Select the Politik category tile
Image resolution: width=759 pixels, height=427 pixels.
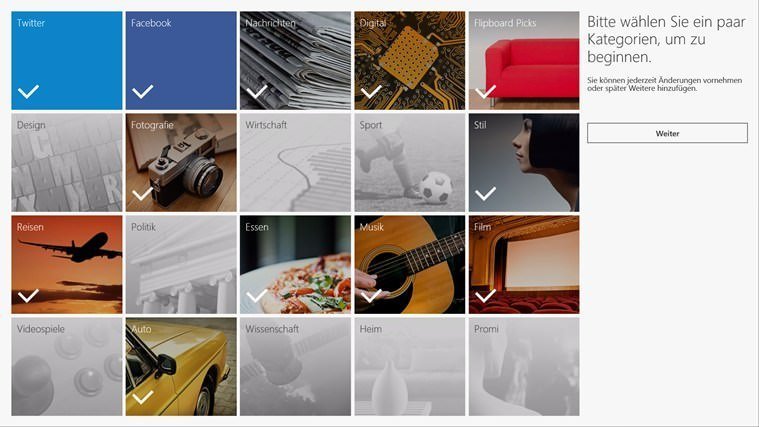181,265
